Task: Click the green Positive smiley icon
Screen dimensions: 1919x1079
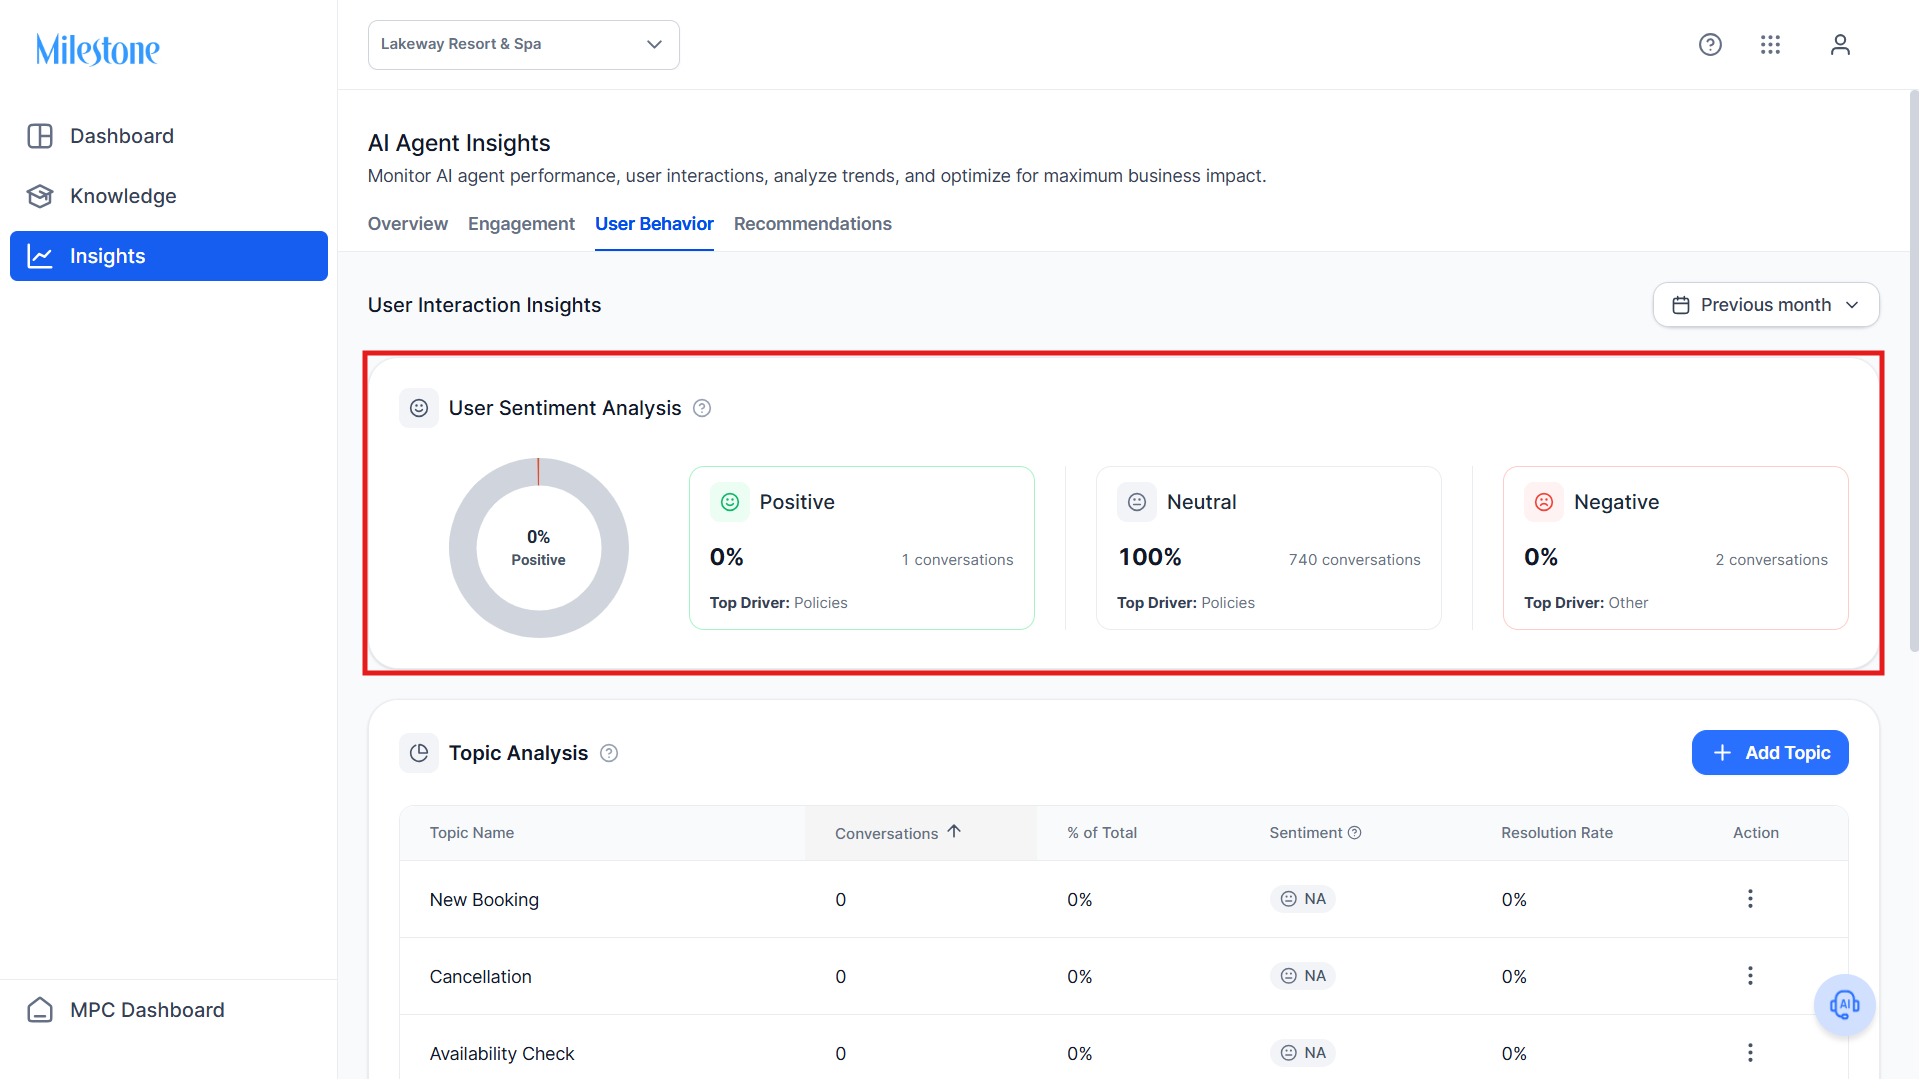Action: pyautogui.click(x=730, y=502)
